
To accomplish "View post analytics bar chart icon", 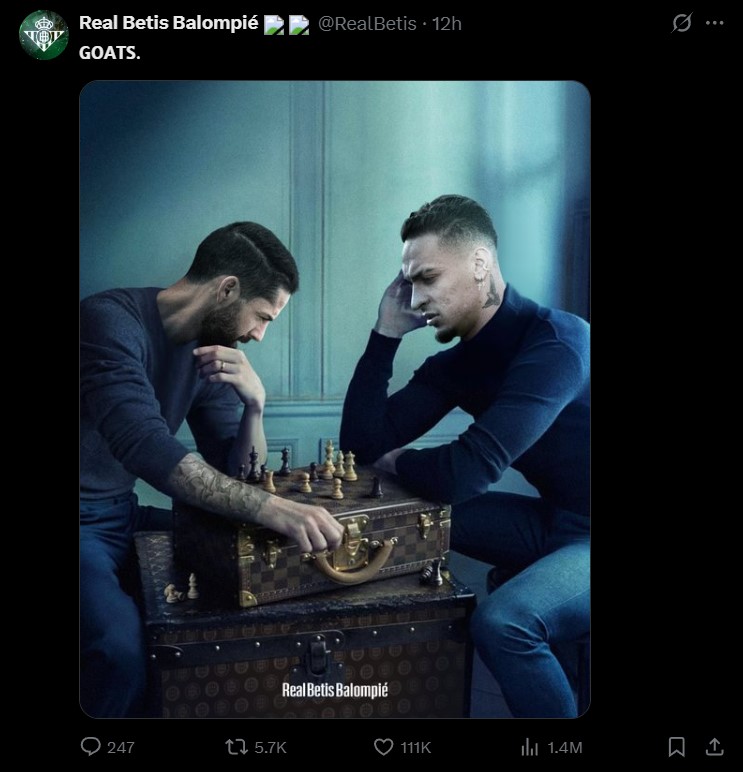I will click(529, 747).
